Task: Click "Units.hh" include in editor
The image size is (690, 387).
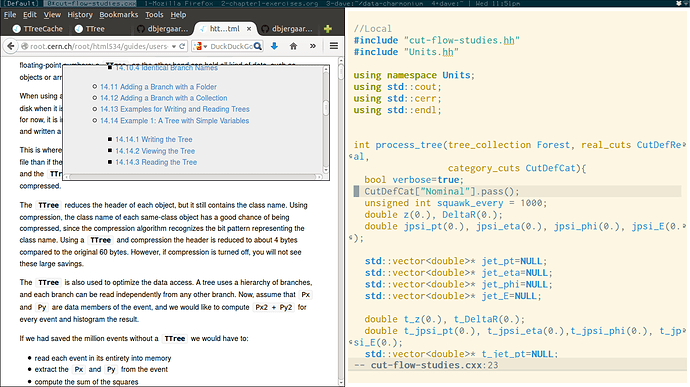Action: click(x=431, y=52)
